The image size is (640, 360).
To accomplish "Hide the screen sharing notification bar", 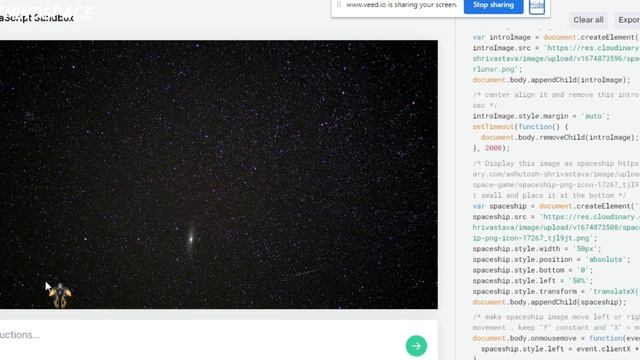I will tap(537, 6).
